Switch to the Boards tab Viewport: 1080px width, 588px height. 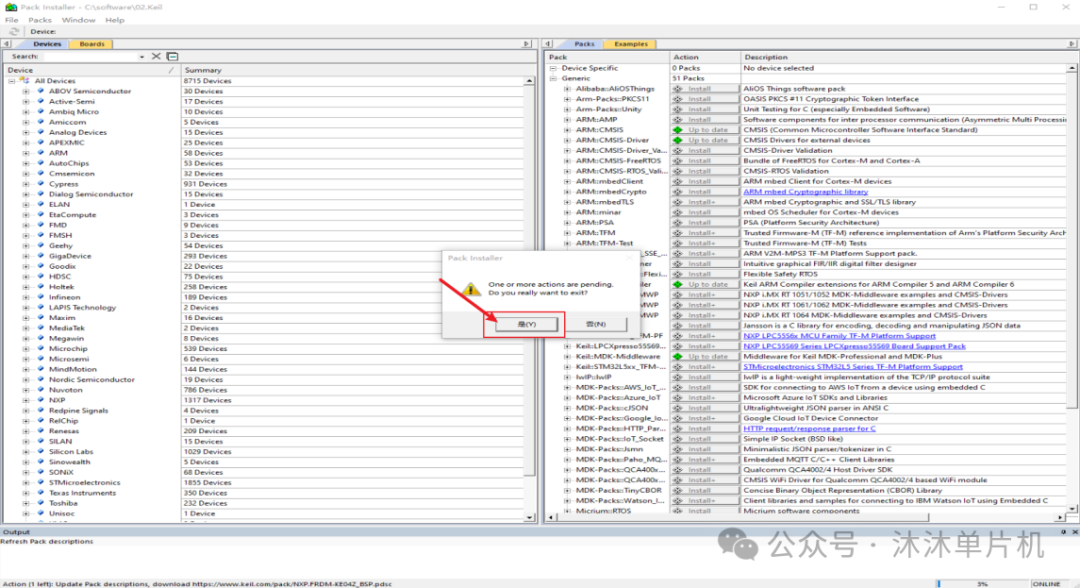click(92, 44)
